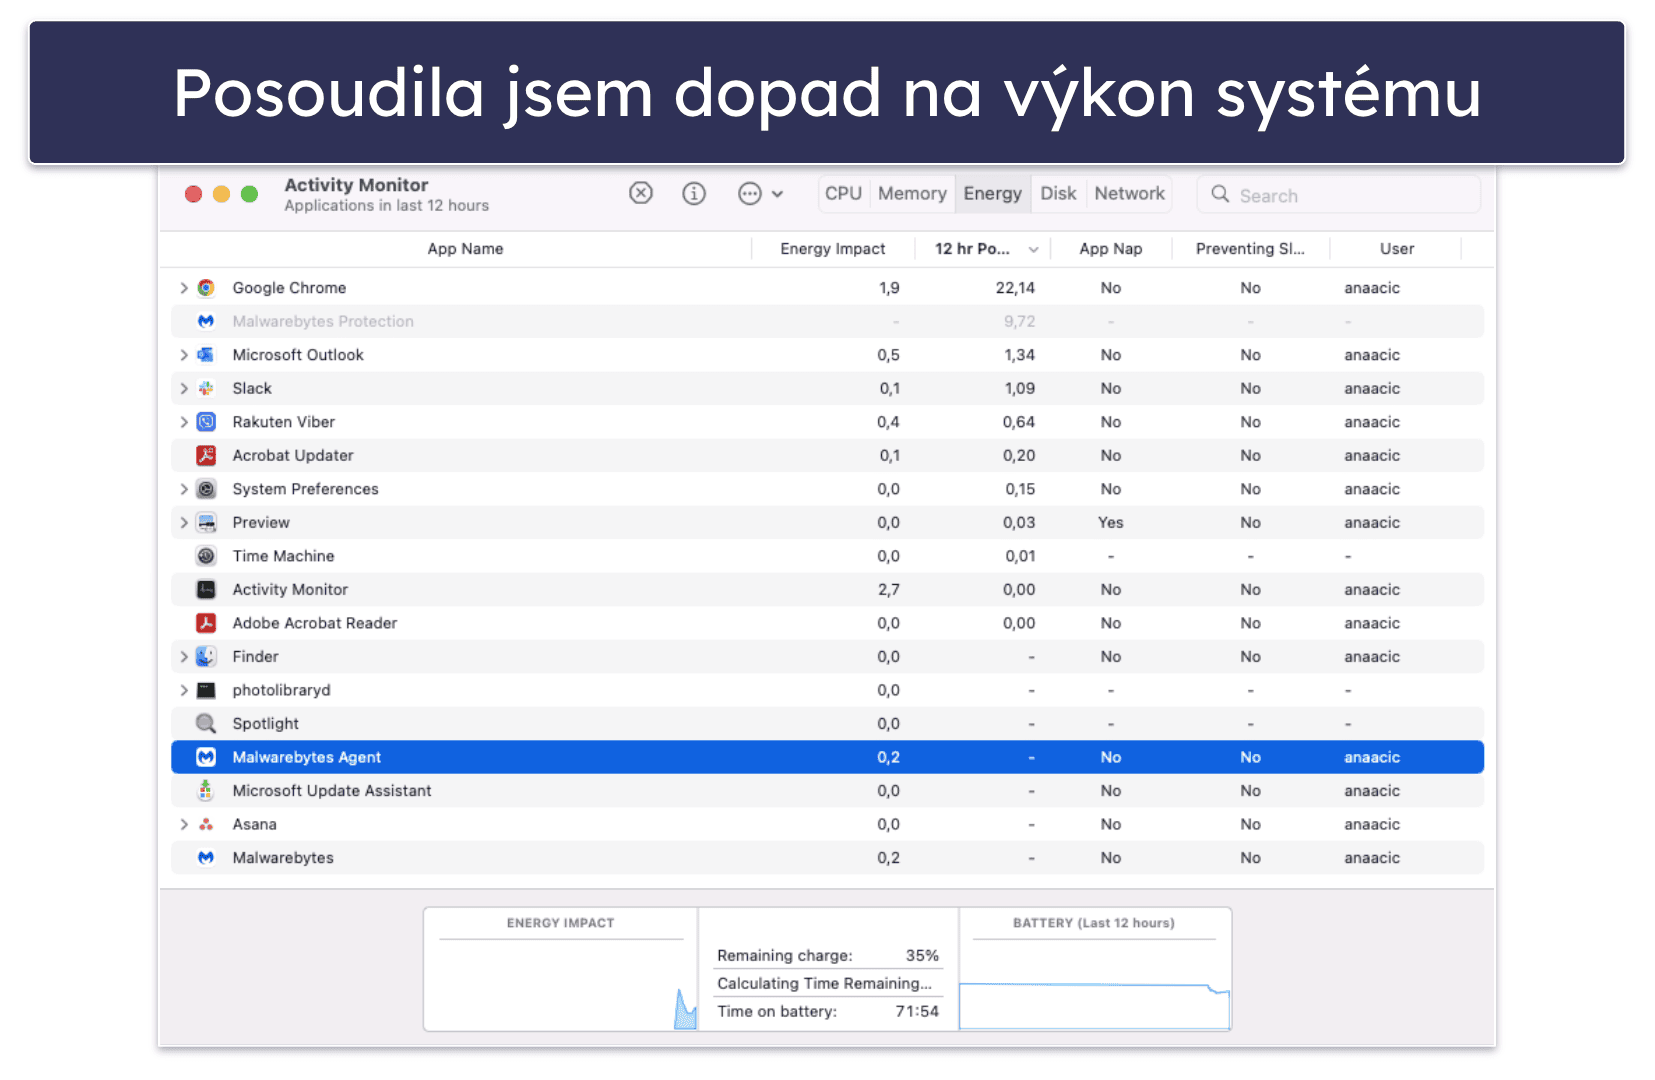
Task: Expand the Slack row
Action: pyautogui.click(x=184, y=388)
